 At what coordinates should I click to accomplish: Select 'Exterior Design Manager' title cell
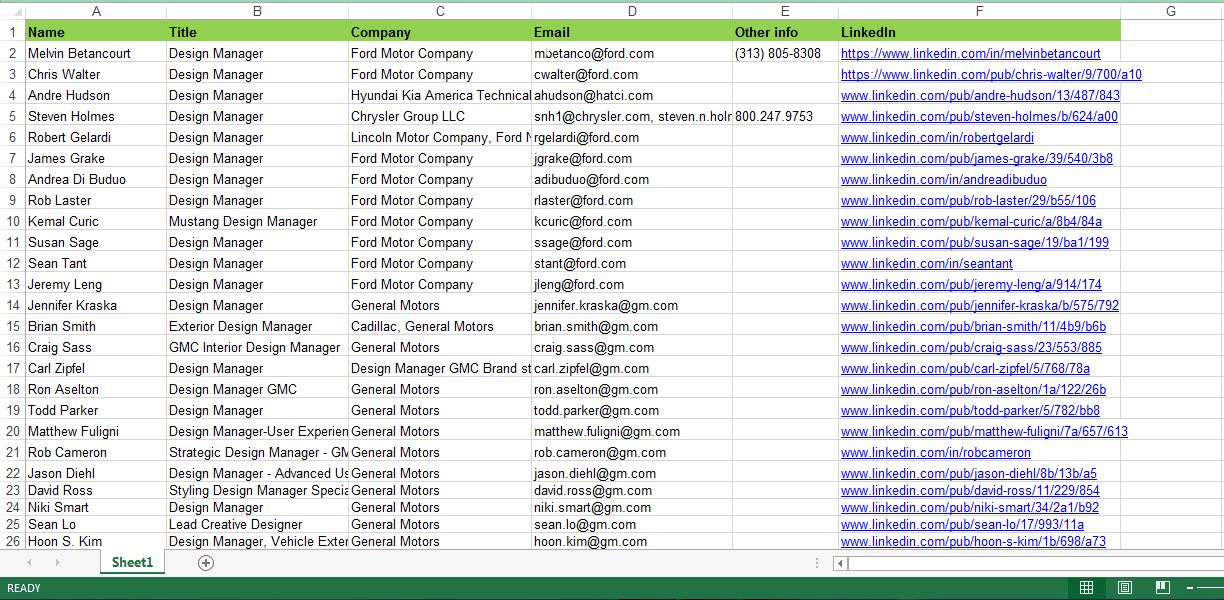(257, 327)
